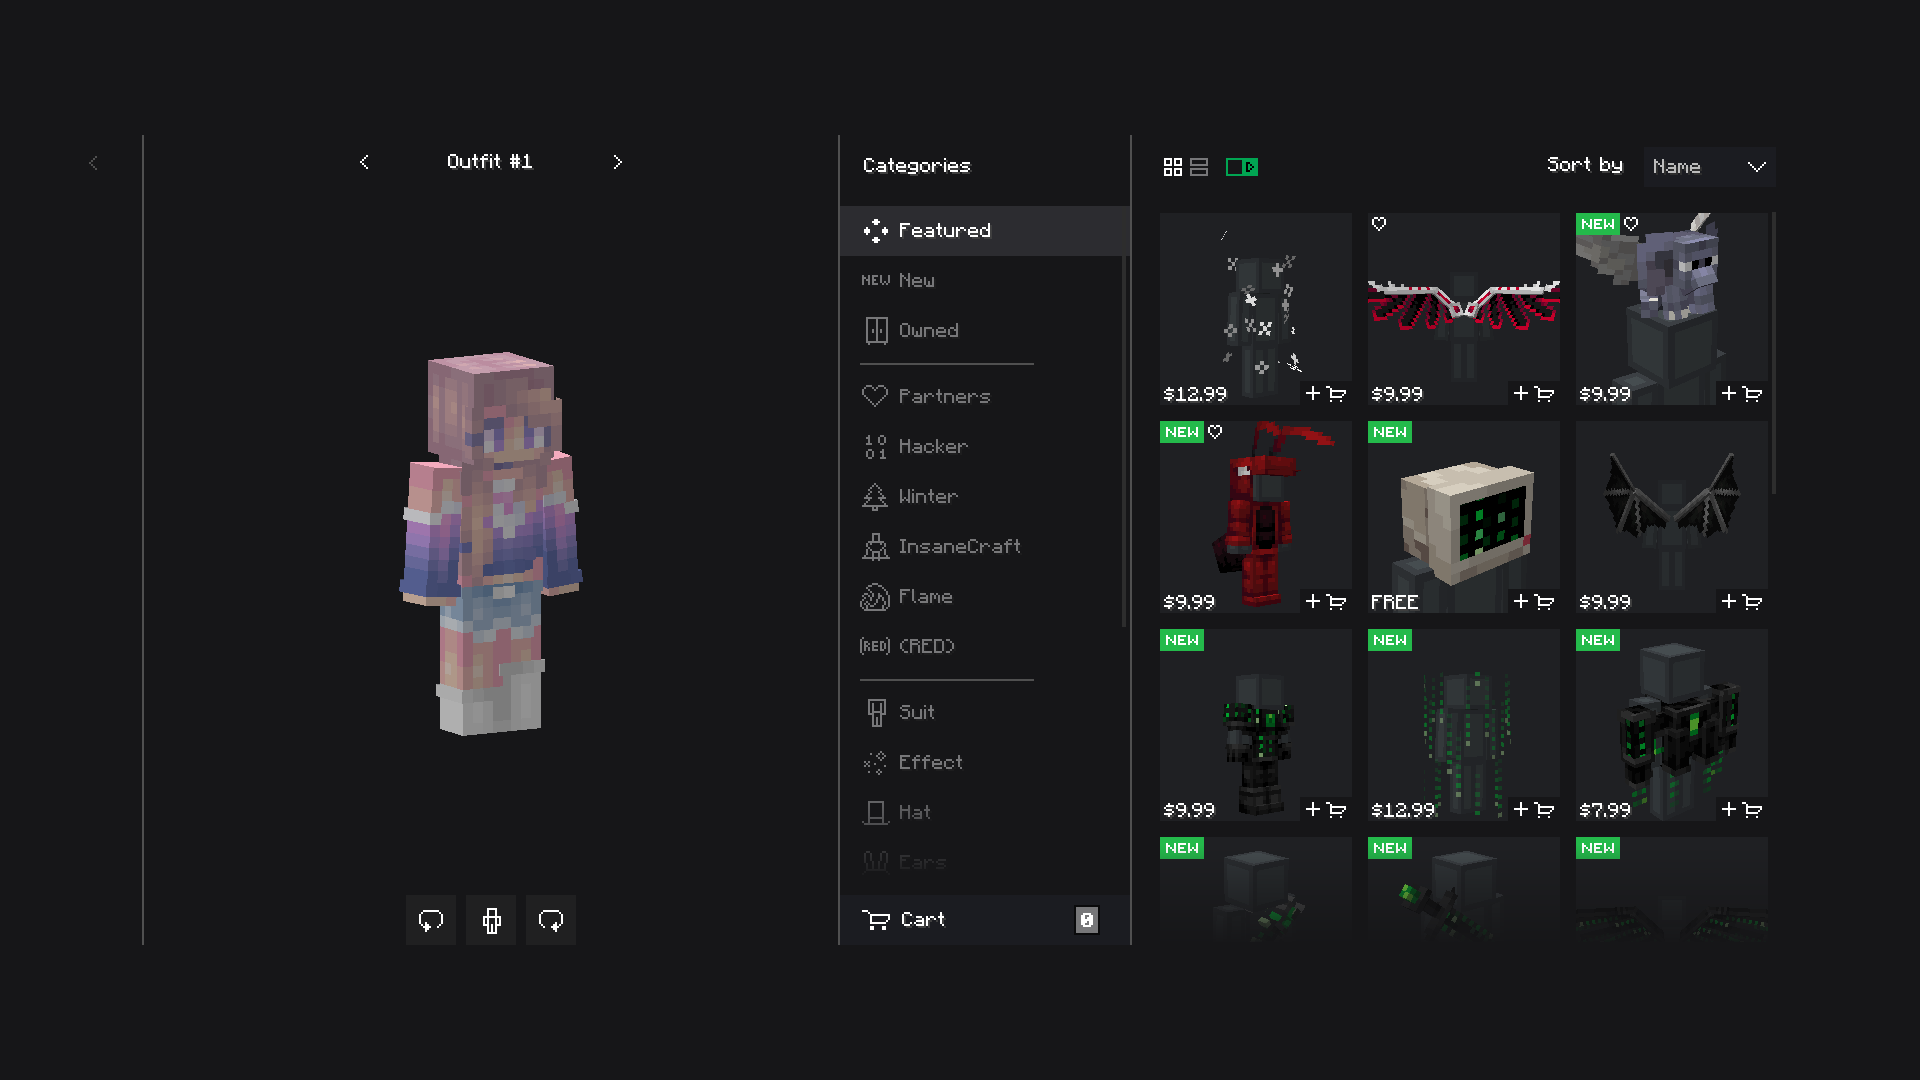Image resolution: width=1920 pixels, height=1080 pixels.
Task: Click the $7.99 dark green skin thumbnail
Action: pyautogui.click(x=1671, y=724)
